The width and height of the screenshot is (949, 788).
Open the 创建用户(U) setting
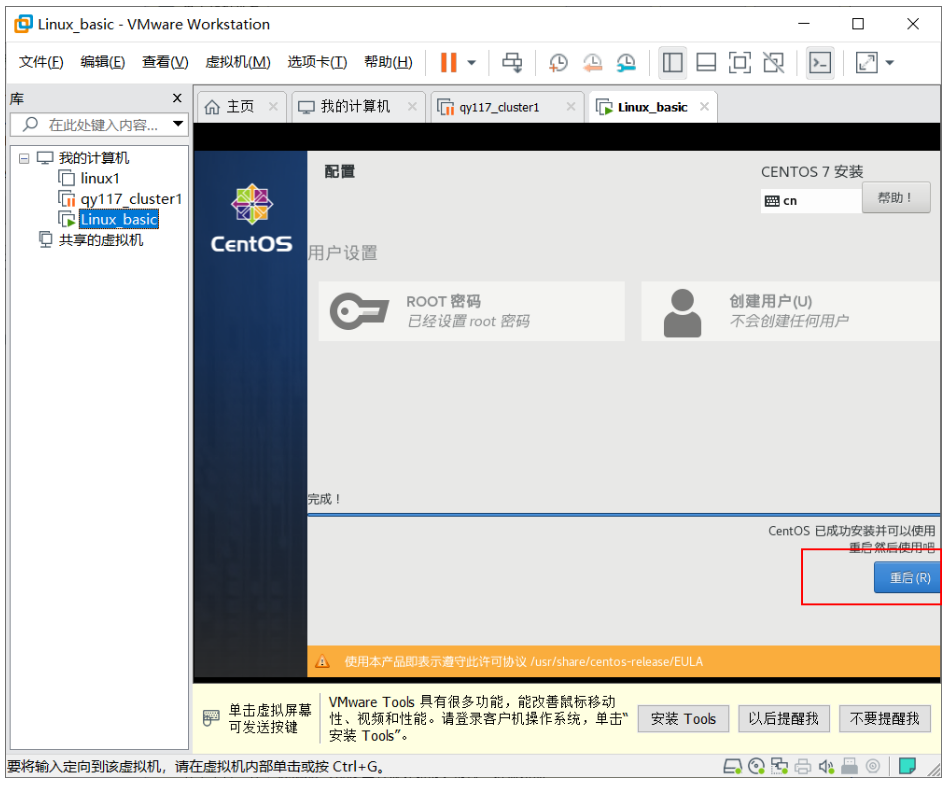click(x=790, y=311)
